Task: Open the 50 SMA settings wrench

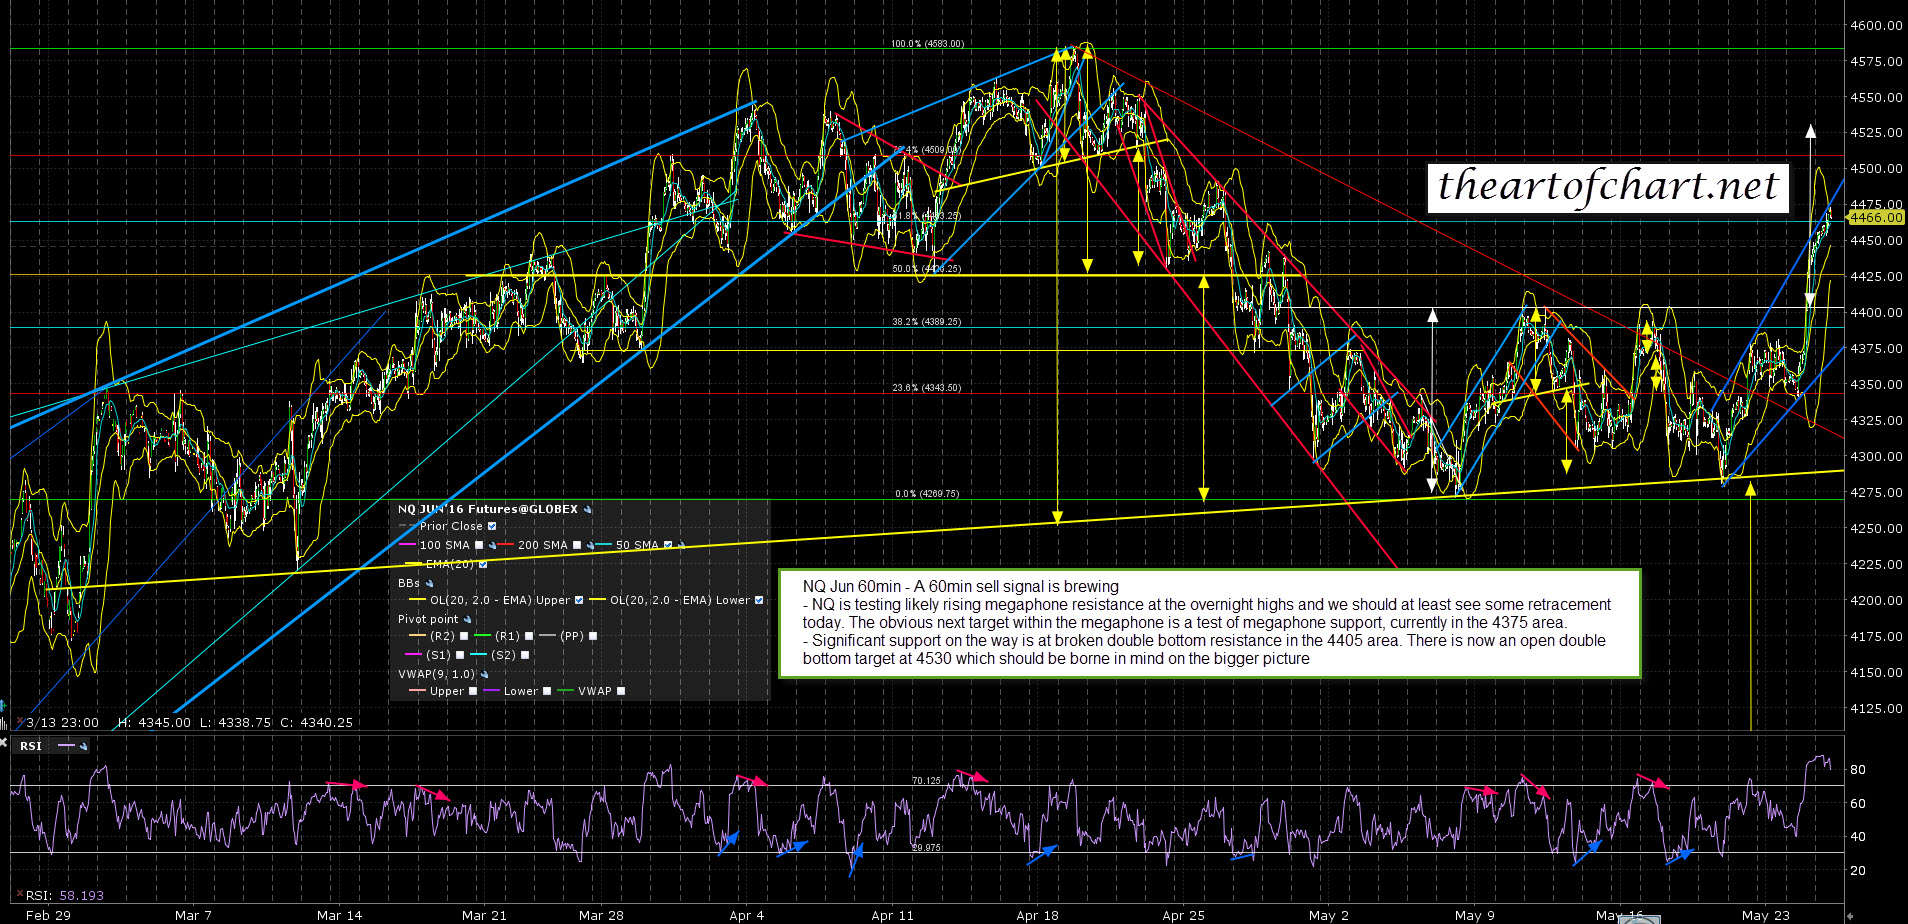Action: (682, 546)
